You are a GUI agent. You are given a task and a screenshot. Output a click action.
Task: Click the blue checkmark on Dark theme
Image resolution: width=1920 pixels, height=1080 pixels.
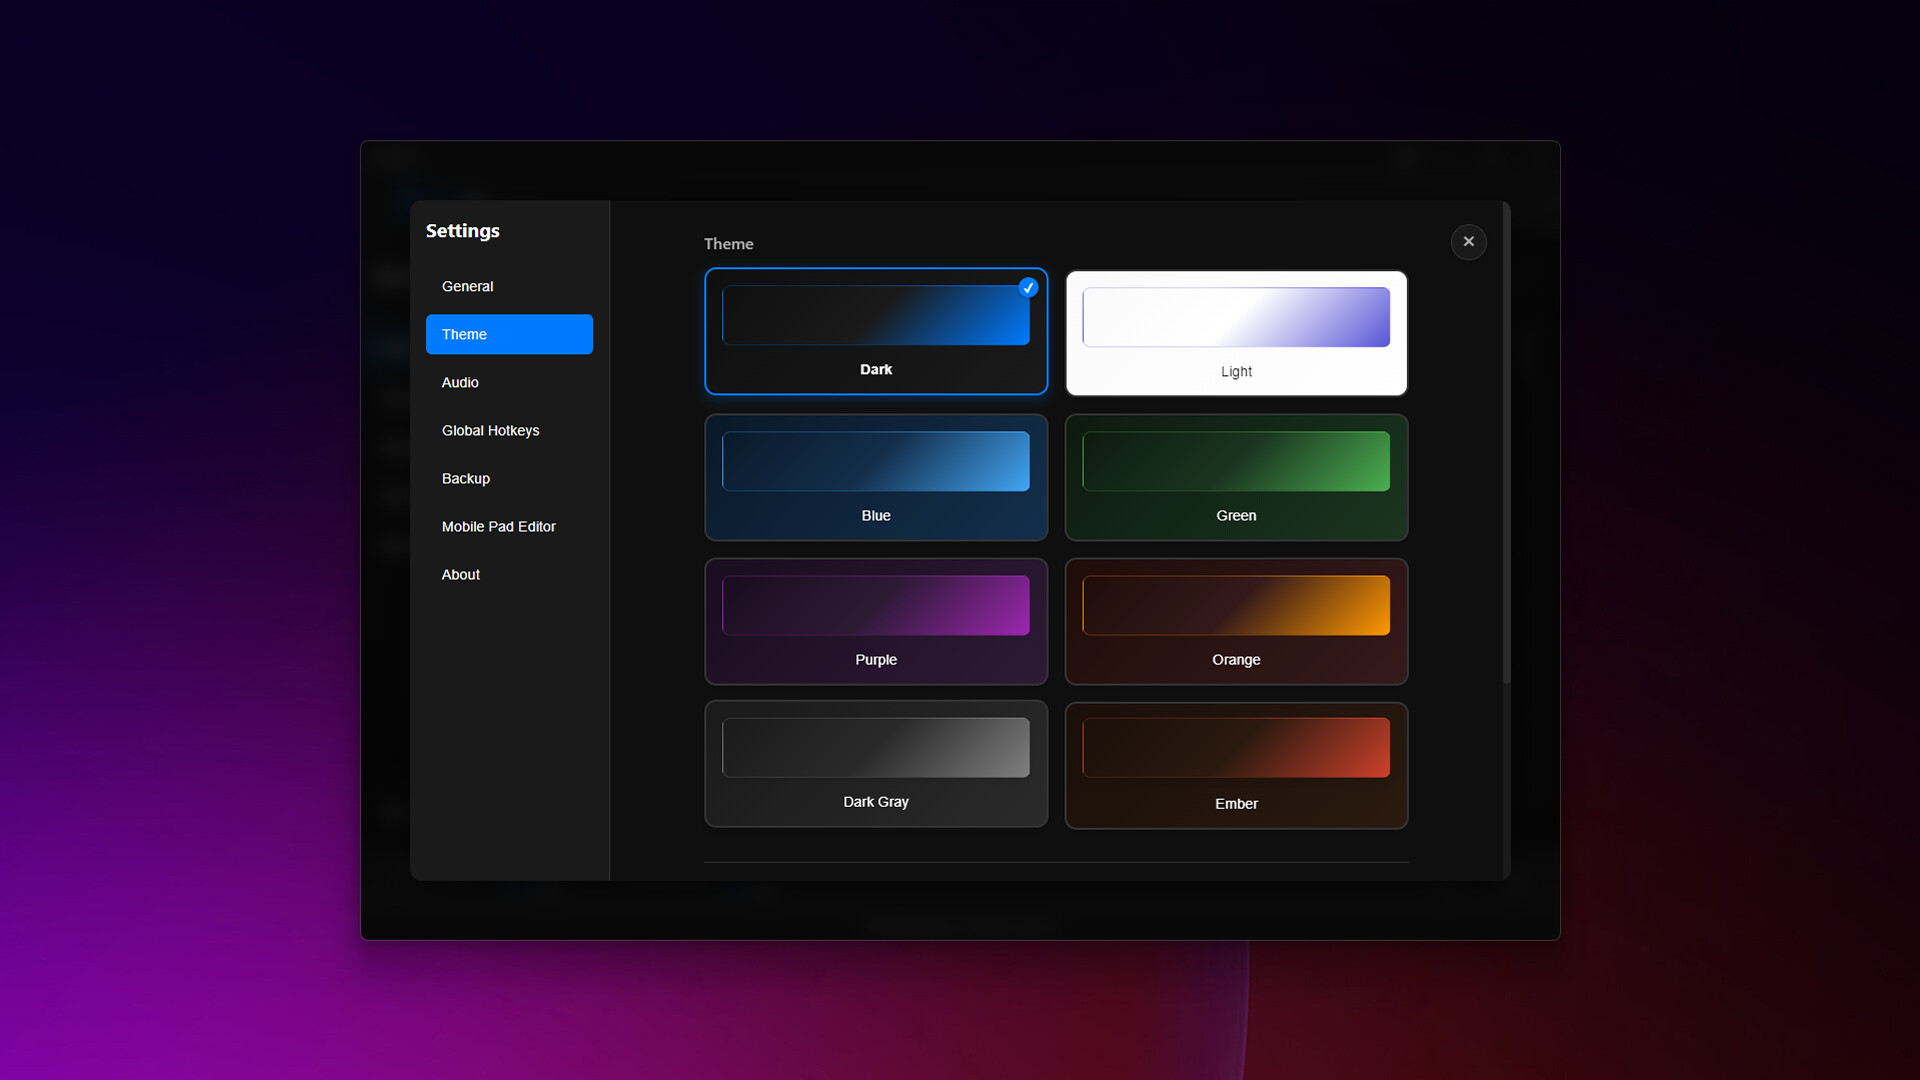click(x=1028, y=288)
